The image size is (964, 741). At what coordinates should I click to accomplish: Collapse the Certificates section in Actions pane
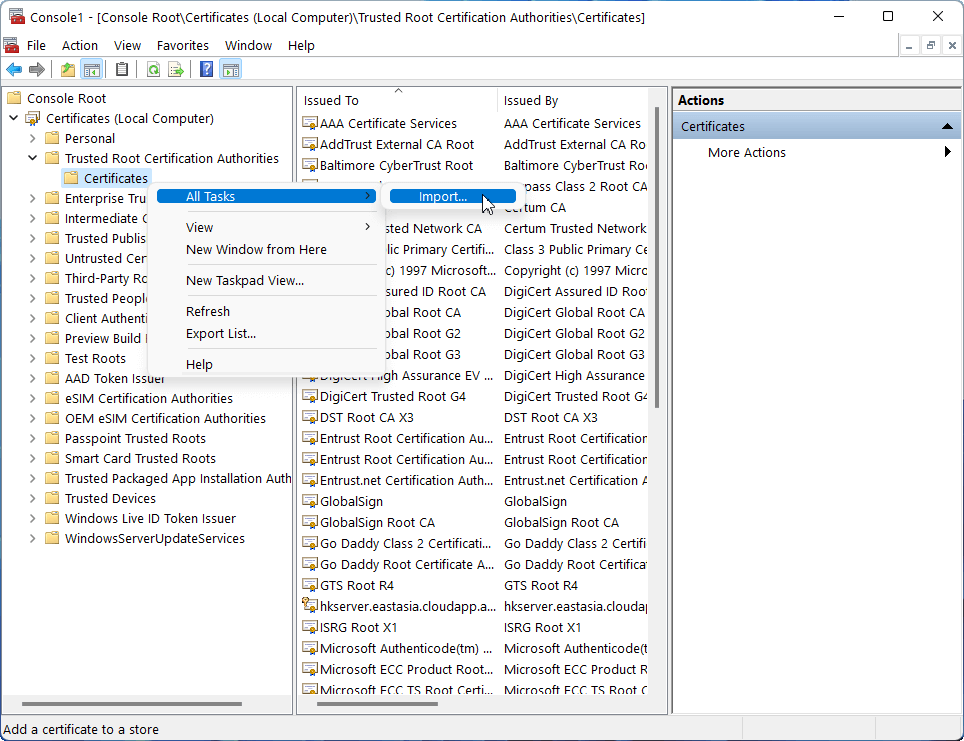tap(947, 127)
